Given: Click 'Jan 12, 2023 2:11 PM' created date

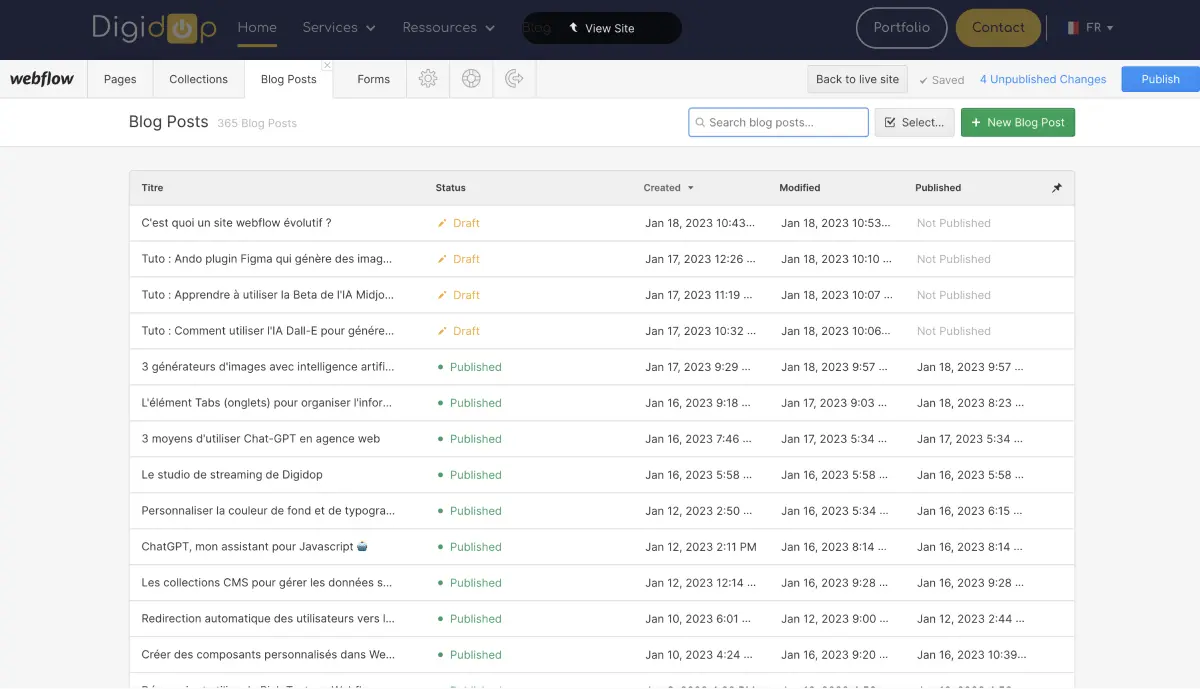Looking at the screenshot, I should (700, 547).
